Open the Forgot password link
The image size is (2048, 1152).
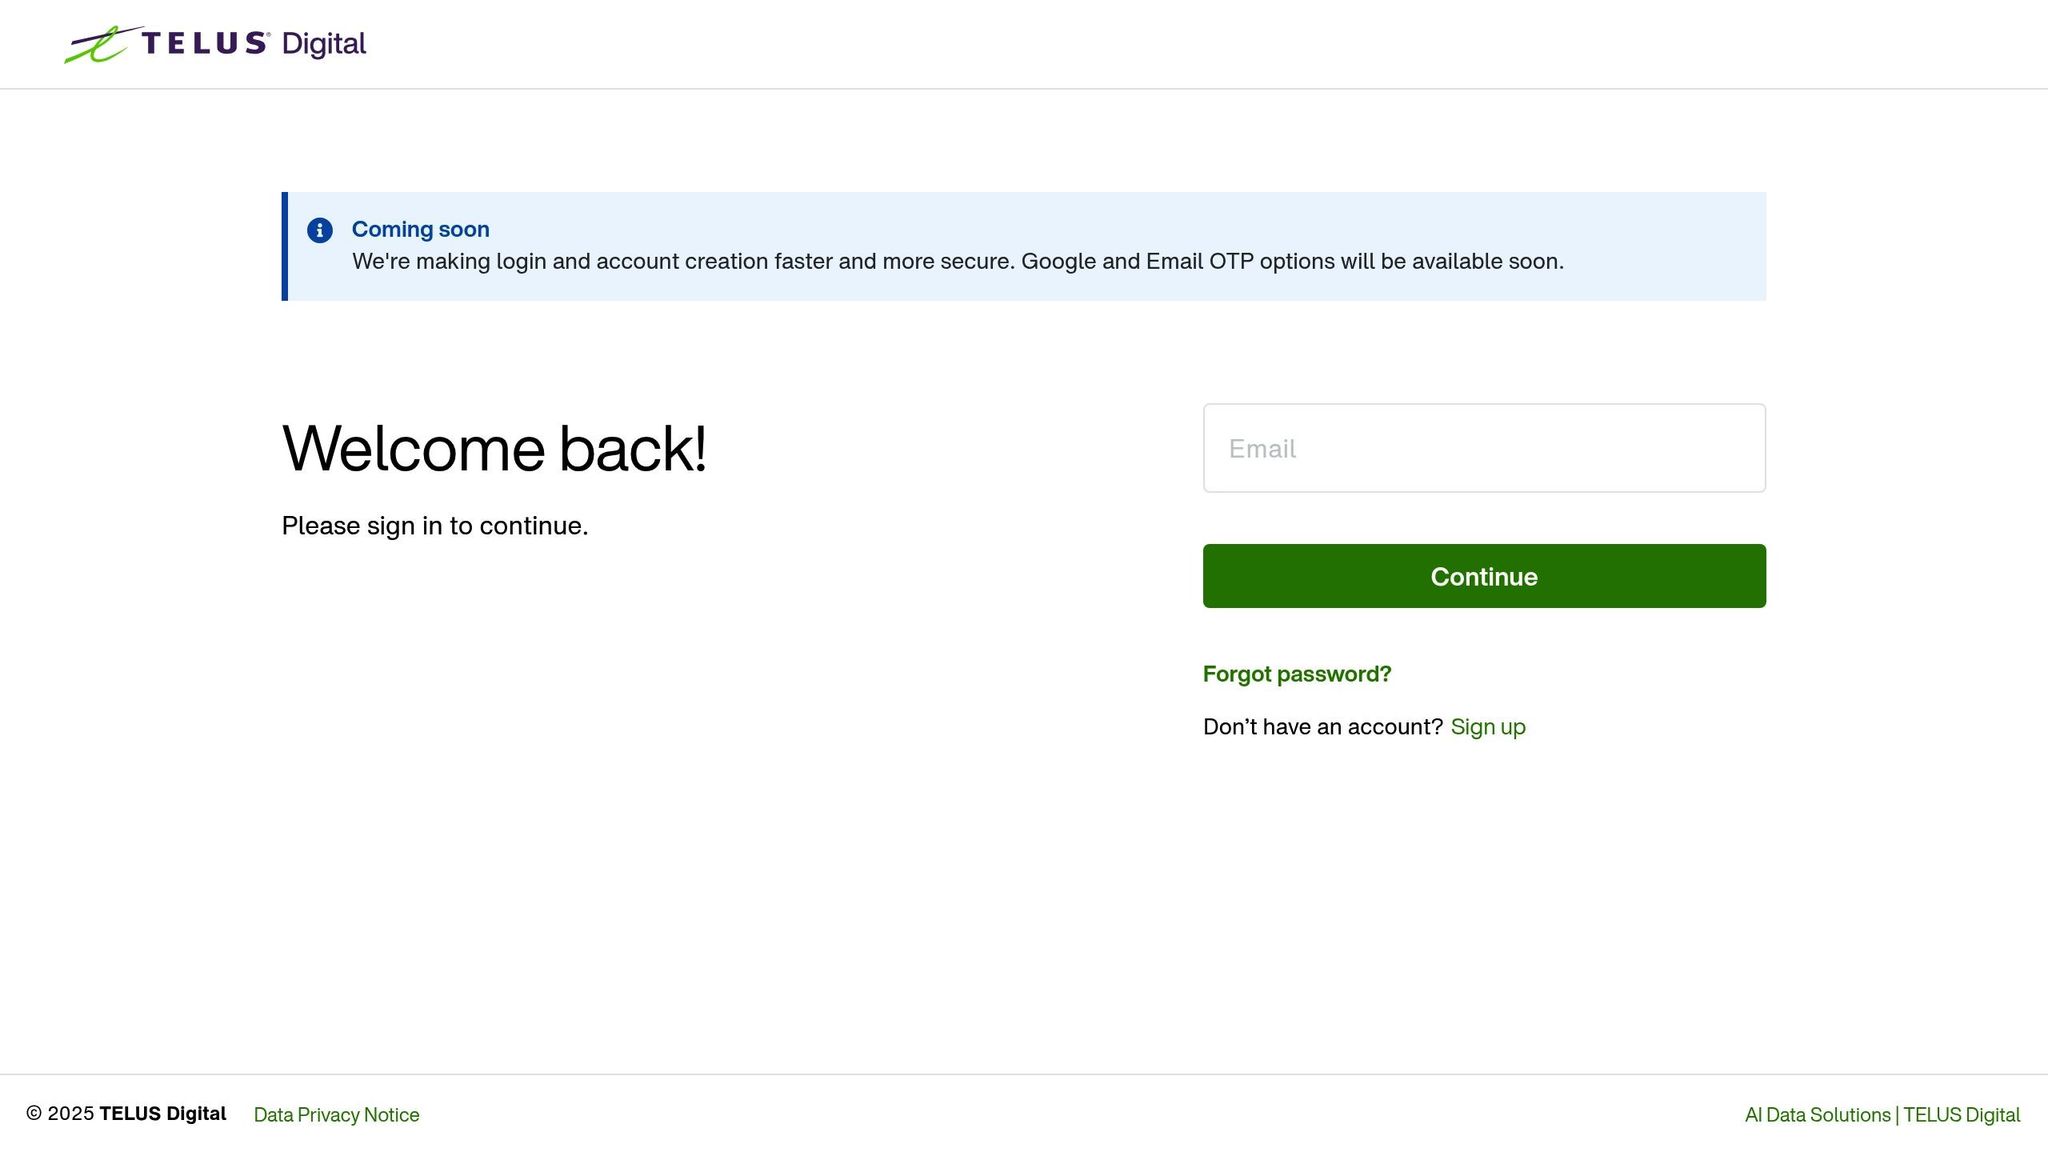click(x=1297, y=674)
